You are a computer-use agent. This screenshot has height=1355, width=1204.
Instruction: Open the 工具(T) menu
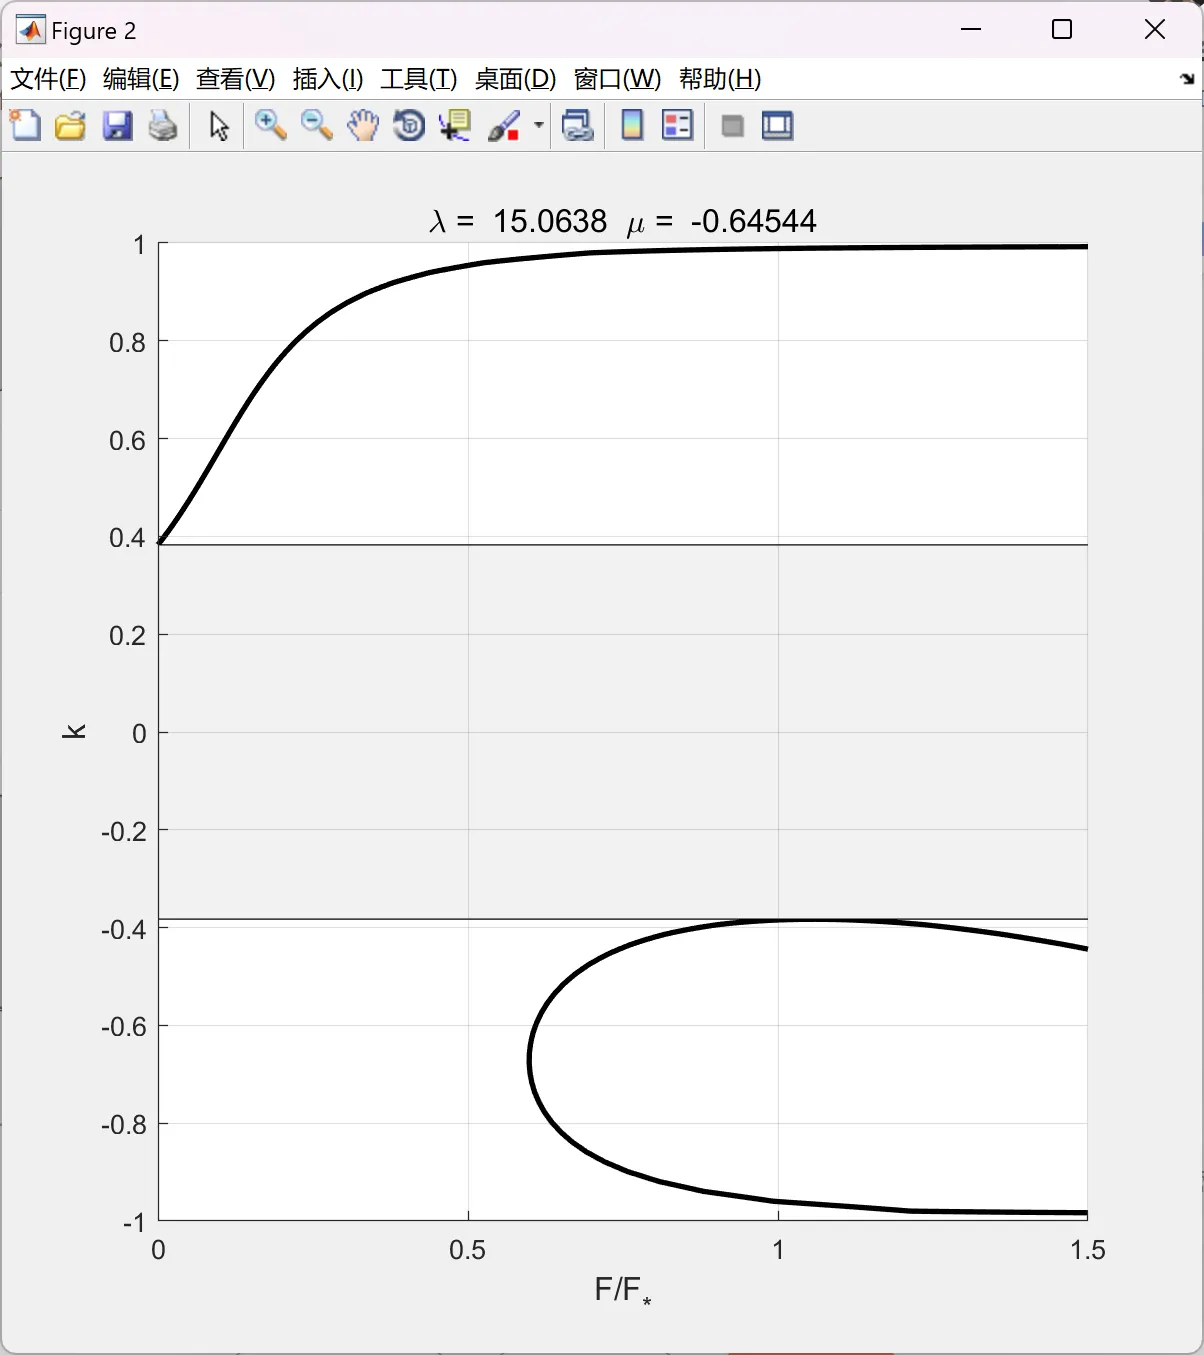[x=419, y=79]
